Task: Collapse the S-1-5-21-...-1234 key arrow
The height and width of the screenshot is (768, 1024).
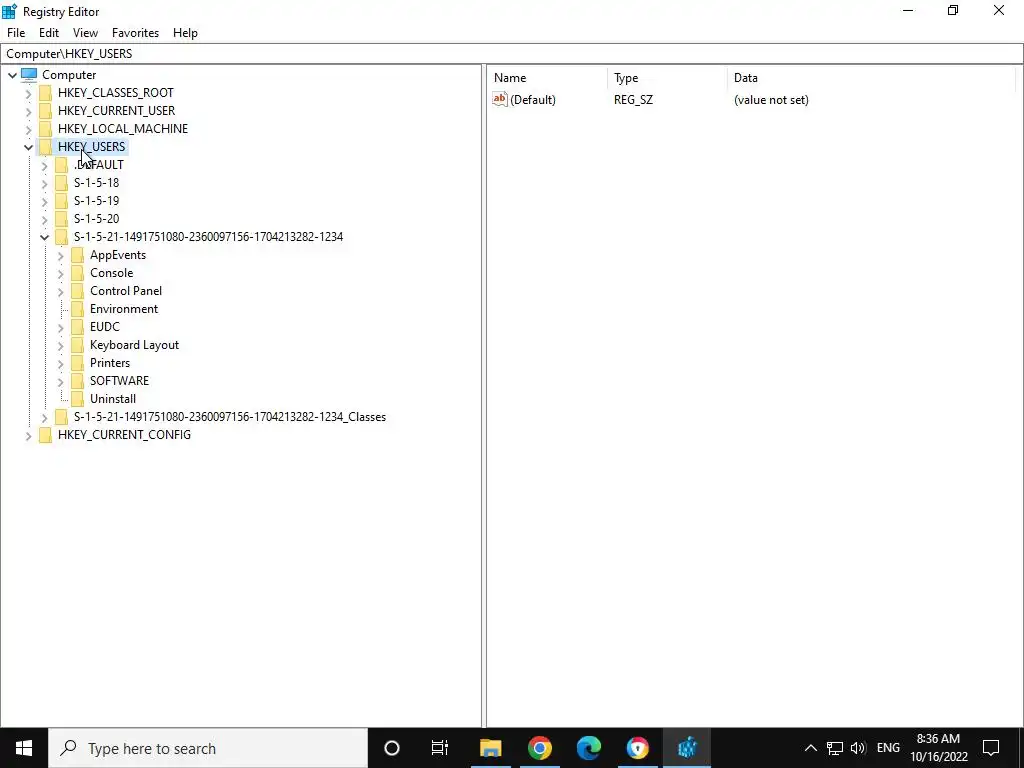Action: click(x=44, y=237)
